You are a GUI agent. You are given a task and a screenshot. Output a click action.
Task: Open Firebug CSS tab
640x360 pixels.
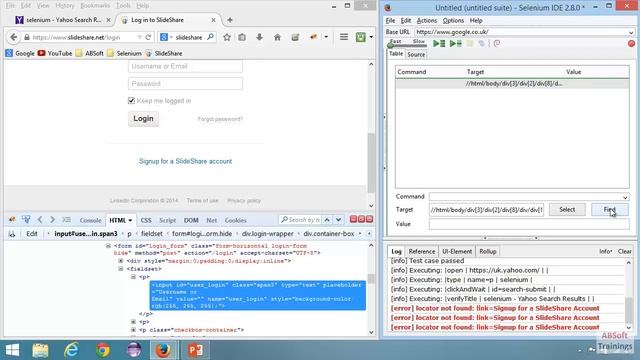(x=146, y=220)
